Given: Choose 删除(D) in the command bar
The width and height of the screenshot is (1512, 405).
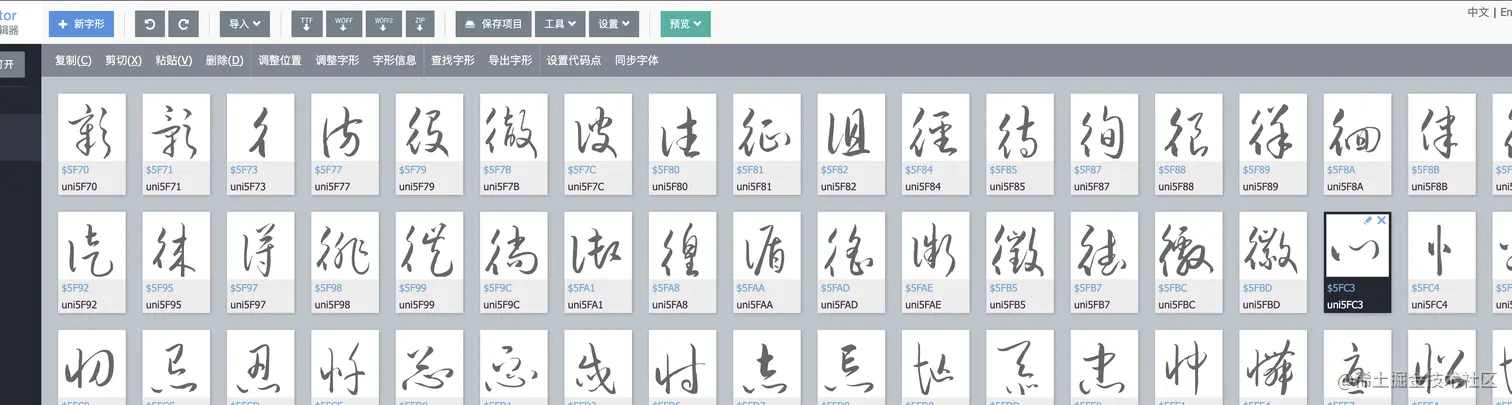Looking at the screenshot, I should click(224, 60).
